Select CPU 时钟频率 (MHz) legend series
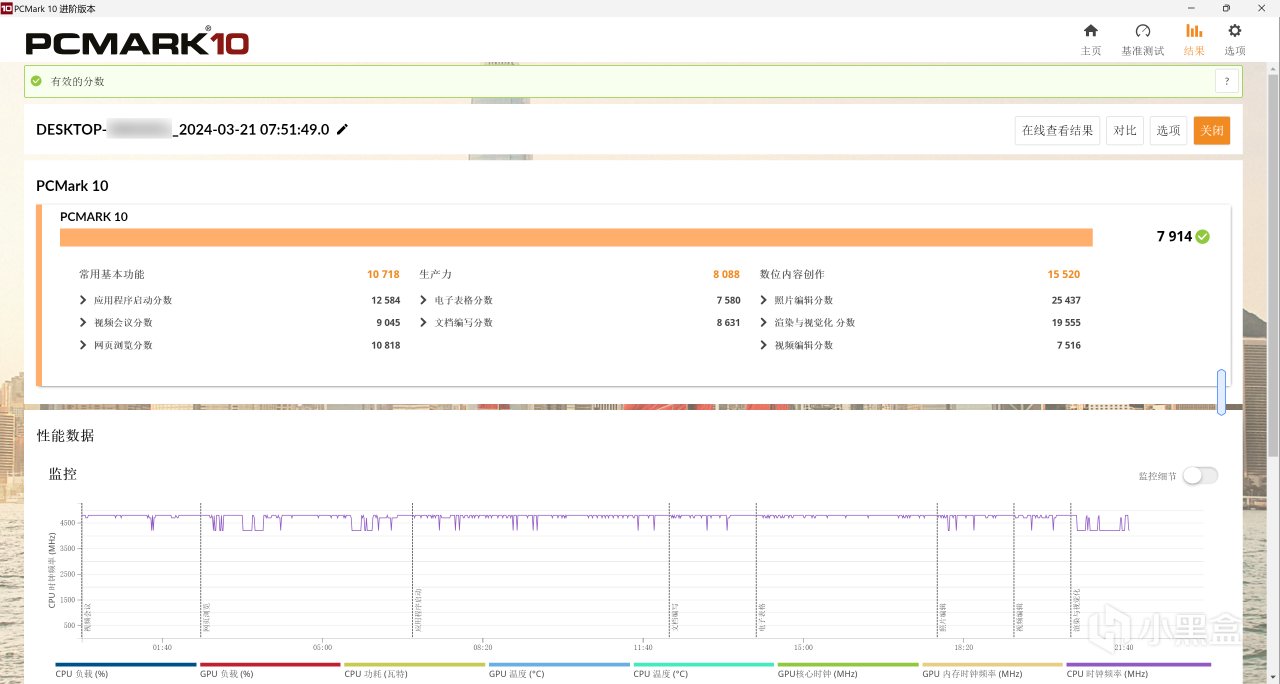Screen dimensions: 1280x684 click(1138, 670)
